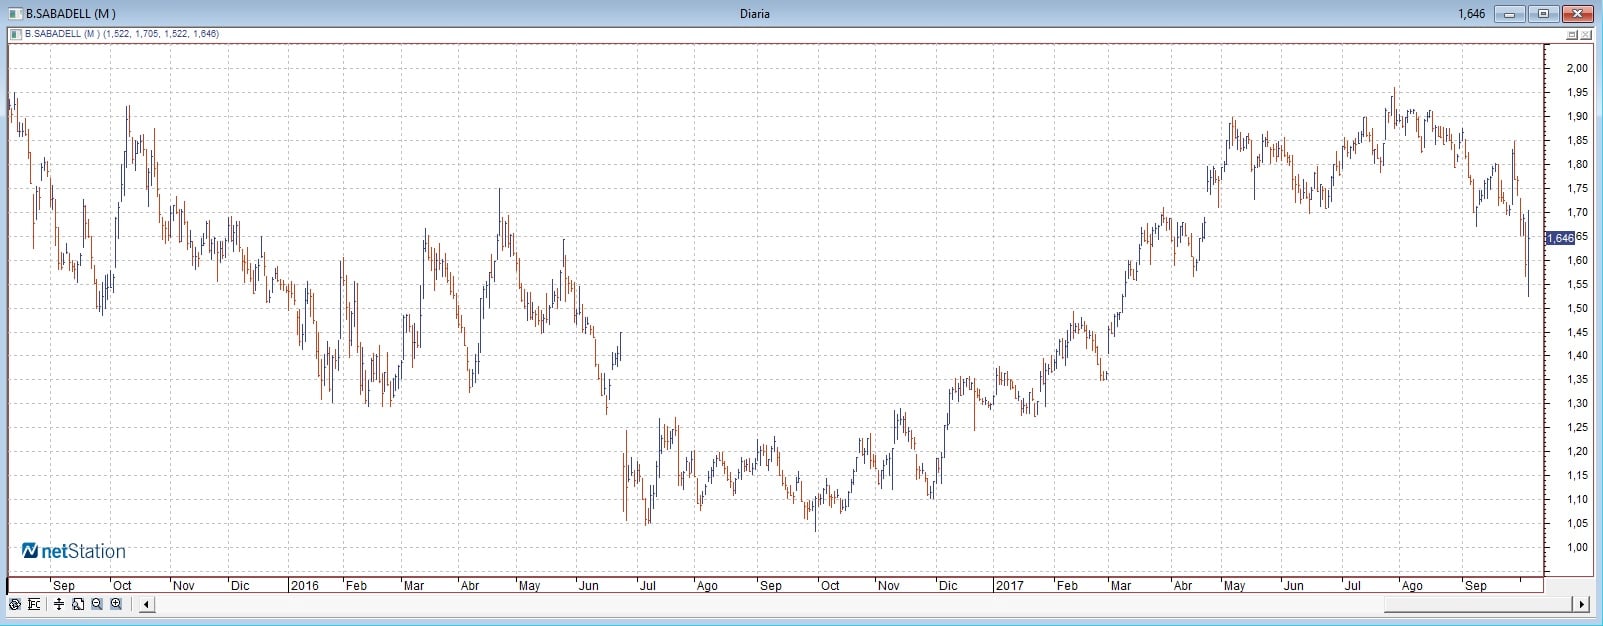Click the 1,646 current price marker
The width and height of the screenshot is (1603, 626).
coord(1560,238)
